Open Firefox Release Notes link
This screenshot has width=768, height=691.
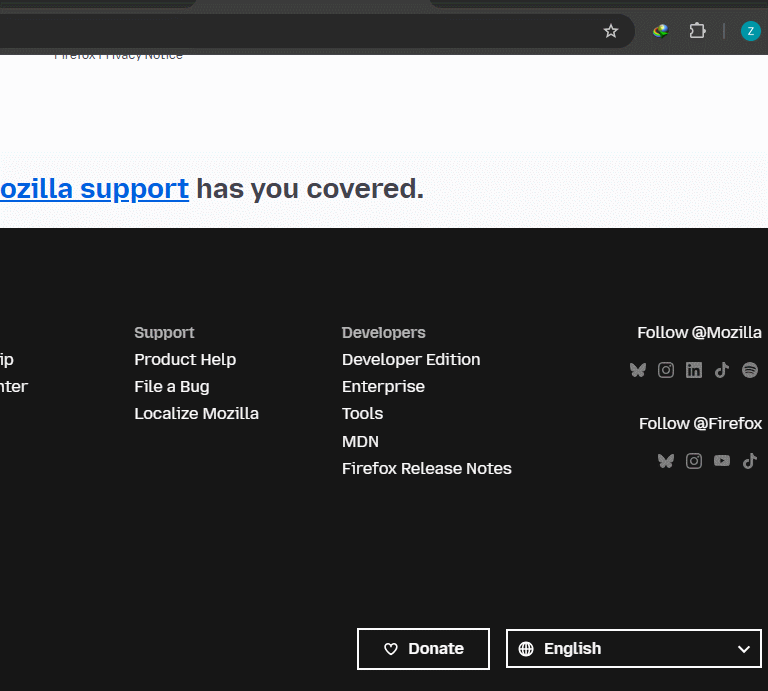pos(427,469)
